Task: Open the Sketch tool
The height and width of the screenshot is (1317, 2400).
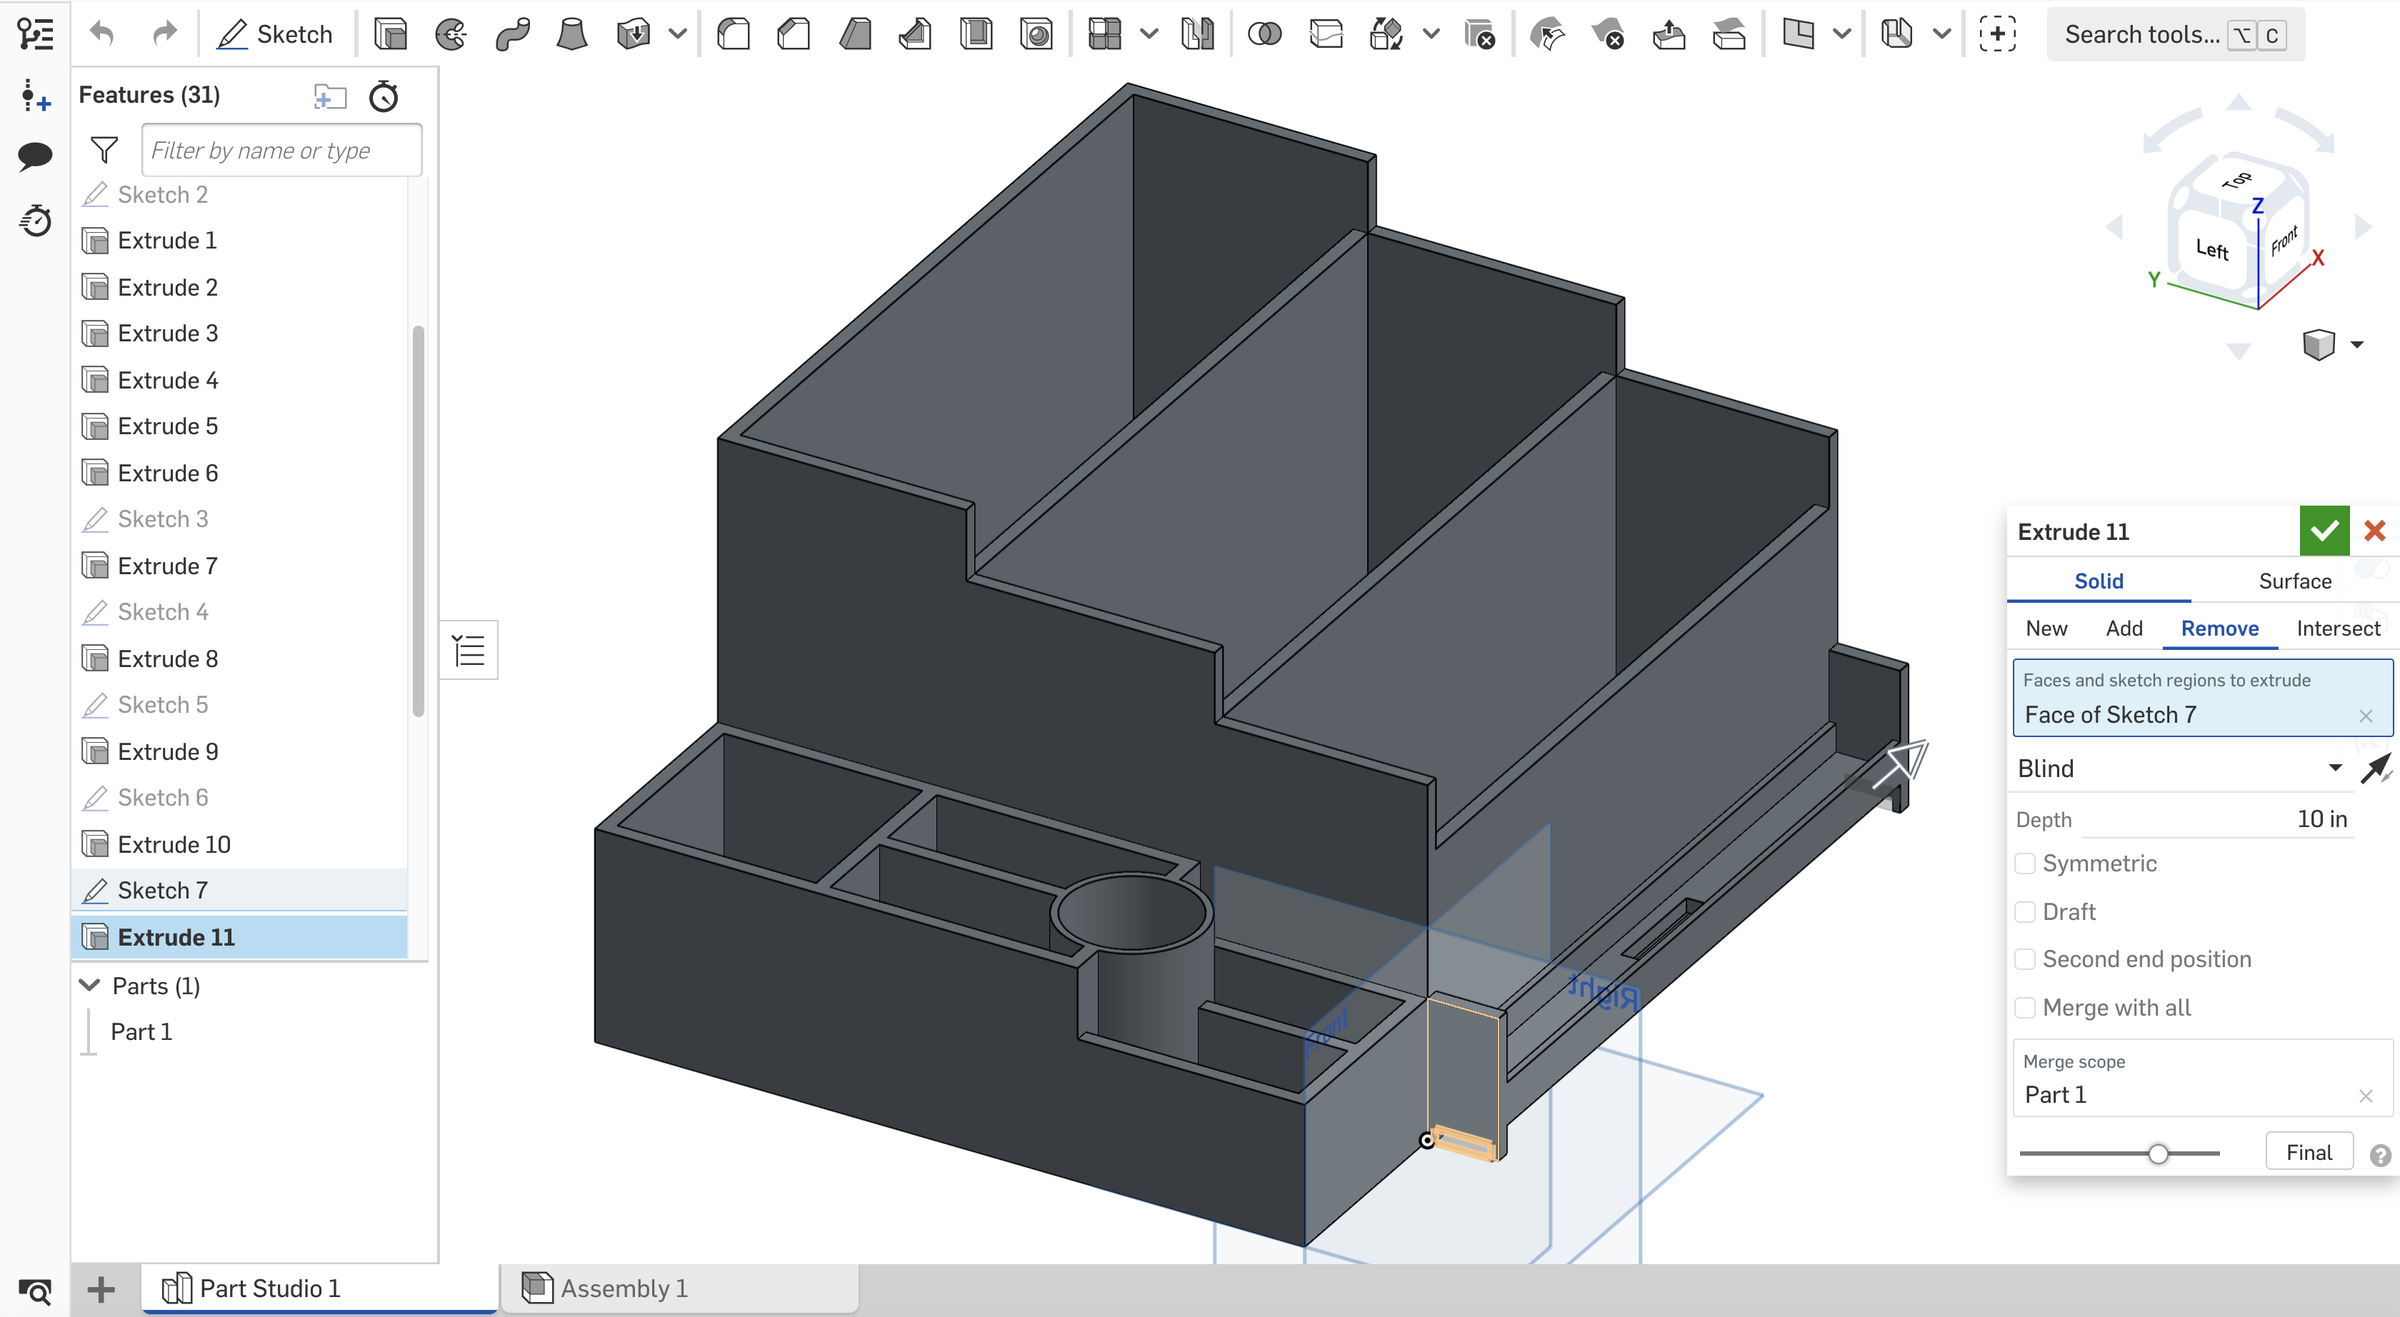Action: pos(277,33)
